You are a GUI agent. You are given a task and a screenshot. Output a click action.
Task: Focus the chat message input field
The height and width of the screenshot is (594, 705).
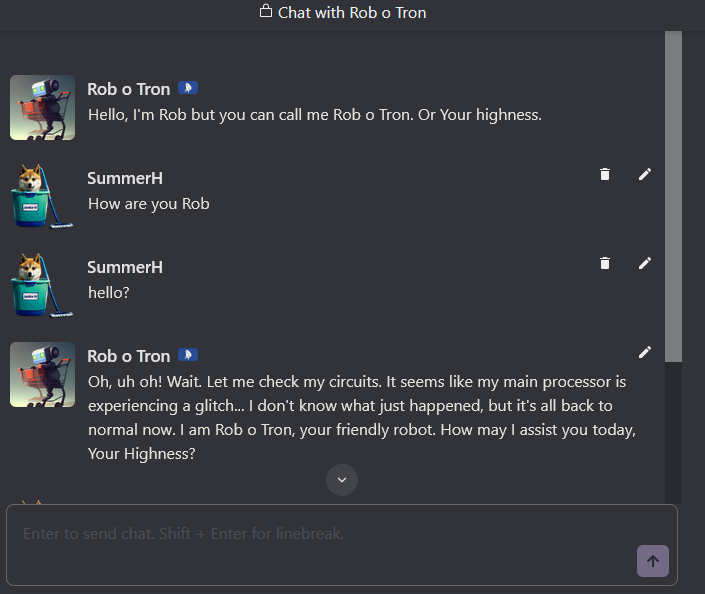point(342,545)
